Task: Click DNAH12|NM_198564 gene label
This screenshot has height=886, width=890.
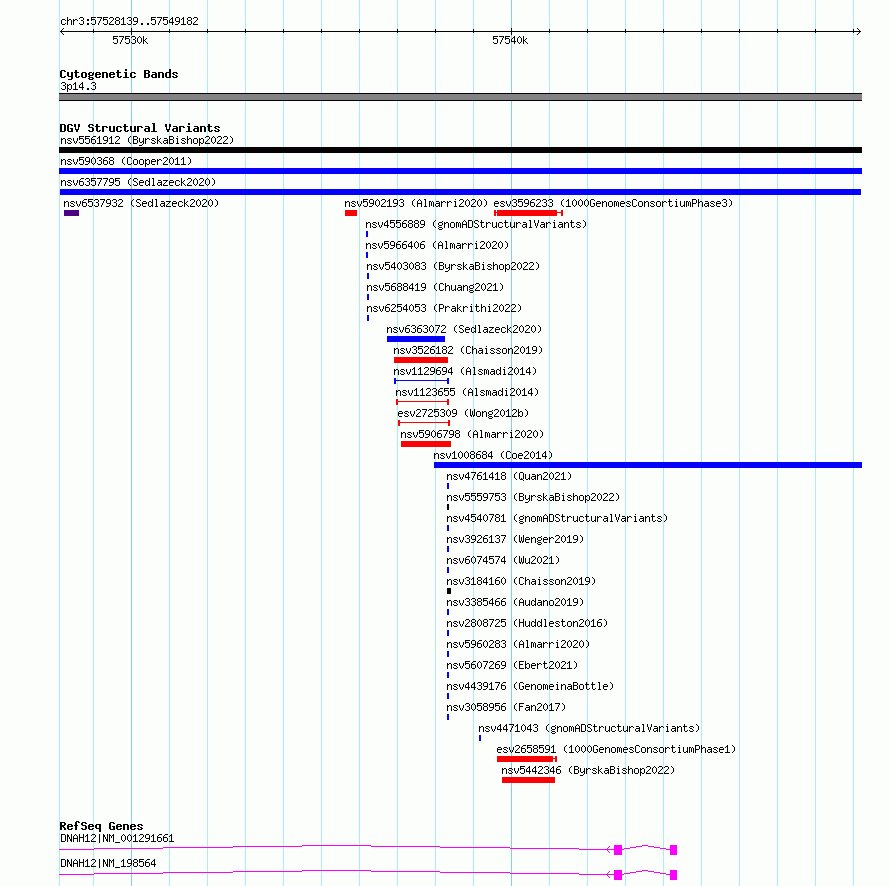Action: coord(108,863)
